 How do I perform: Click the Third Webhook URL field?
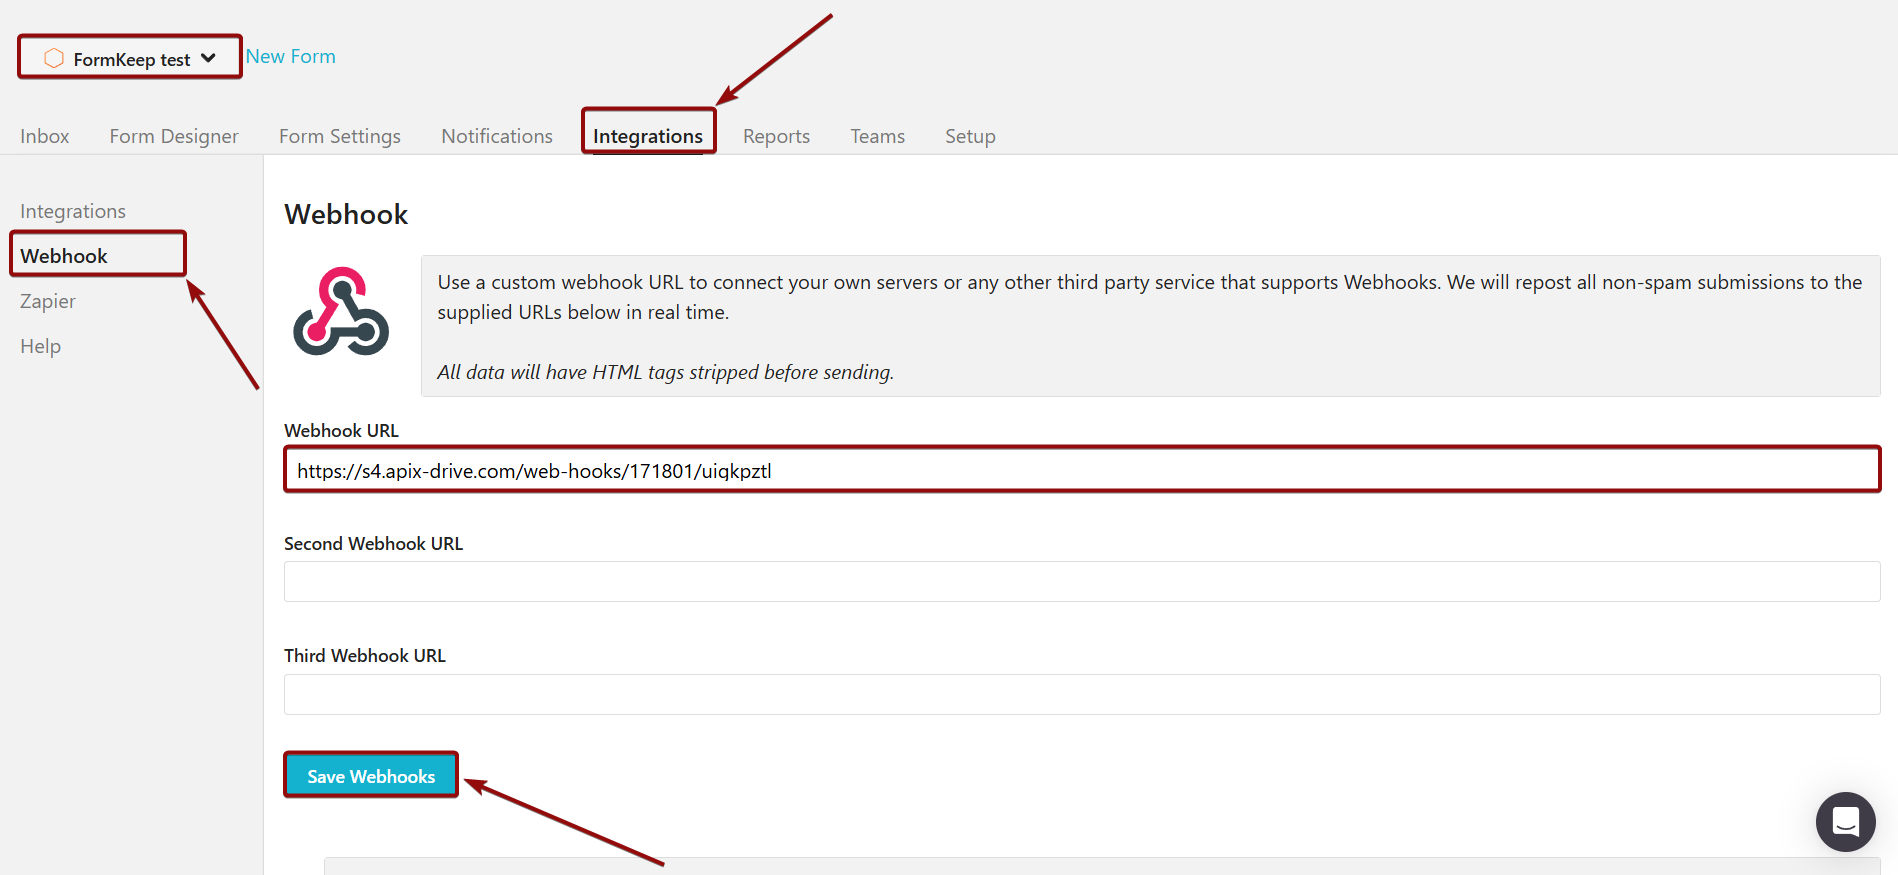click(1082, 694)
